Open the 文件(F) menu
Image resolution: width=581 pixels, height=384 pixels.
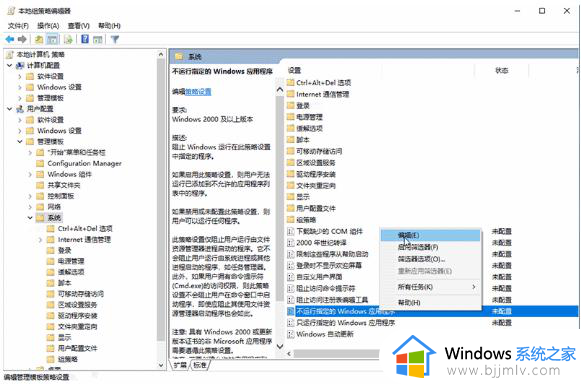click(x=18, y=26)
